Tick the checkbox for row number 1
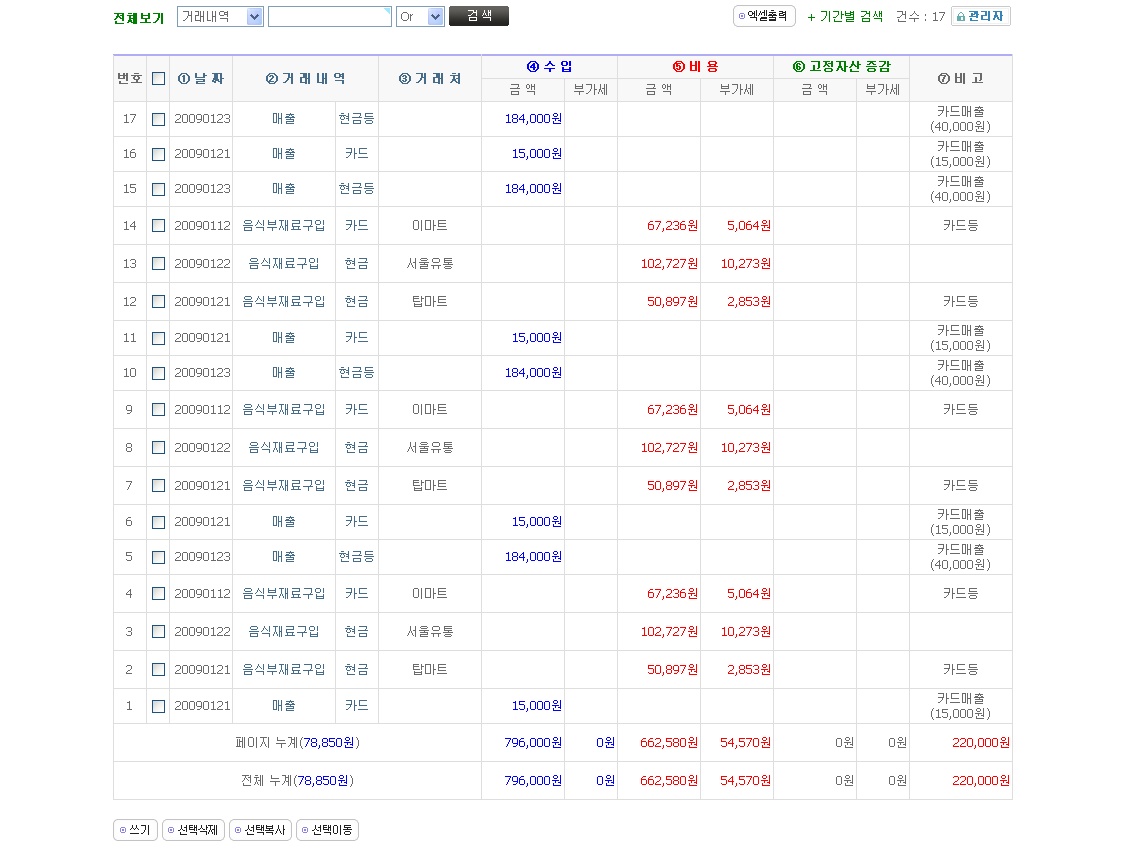The width and height of the screenshot is (1127, 863). [158, 706]
